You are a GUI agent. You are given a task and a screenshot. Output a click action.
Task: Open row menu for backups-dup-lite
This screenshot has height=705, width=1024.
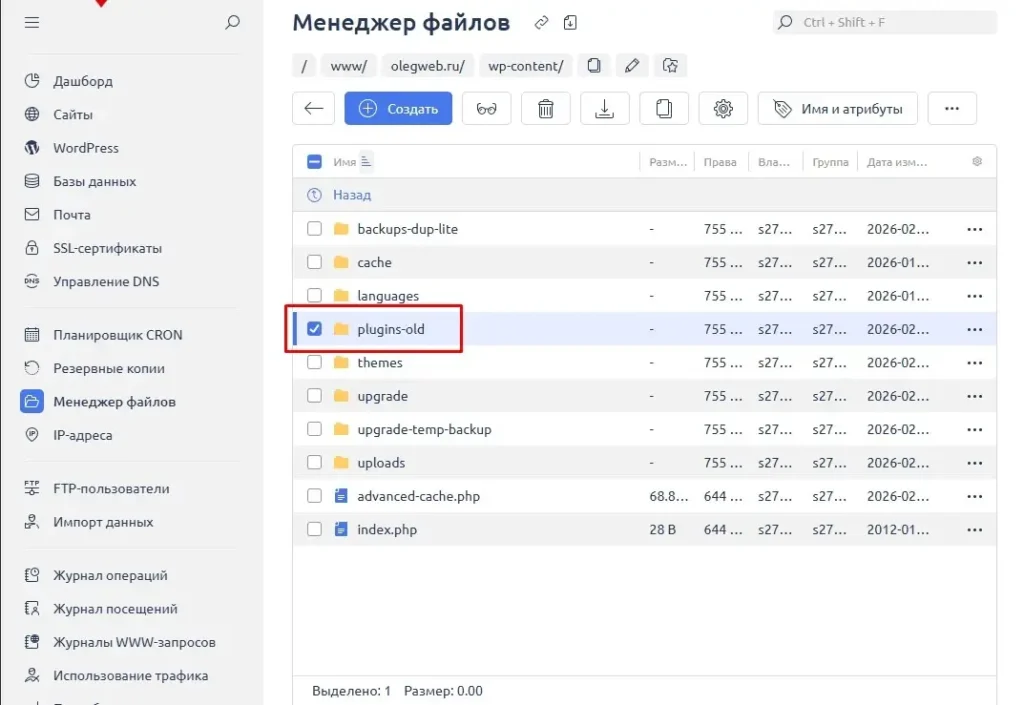pos(974,229)
